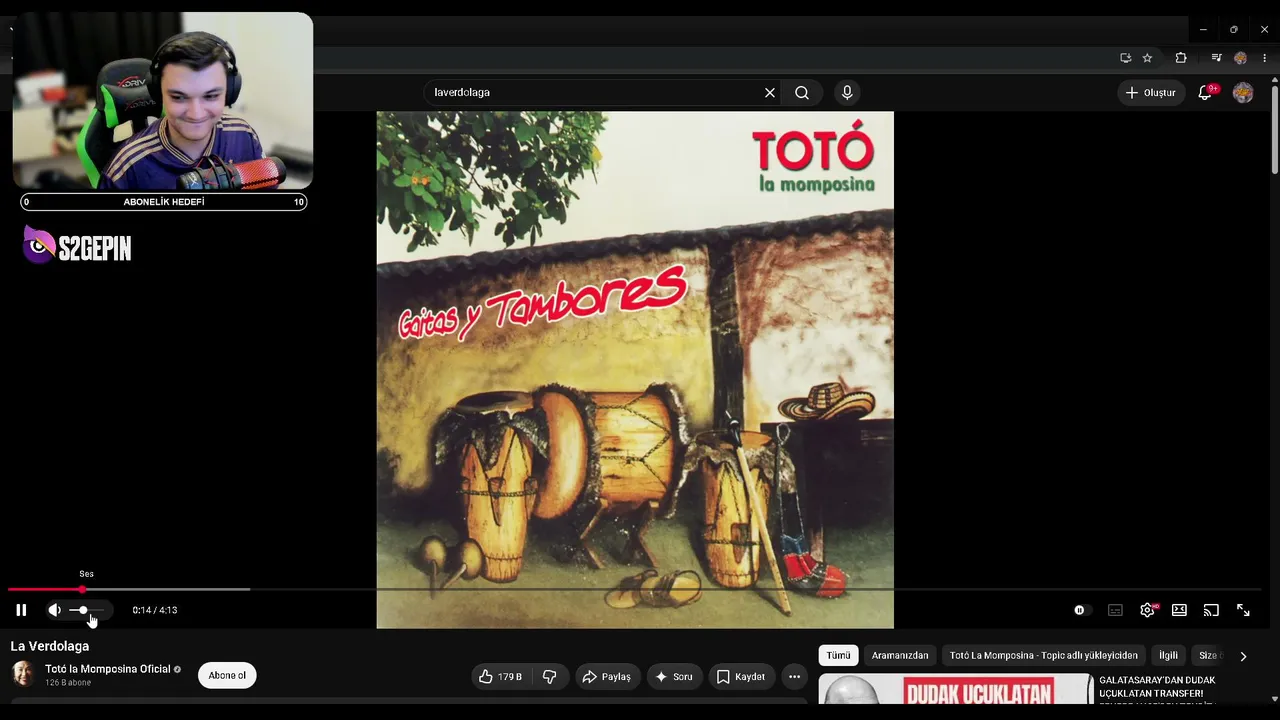Select the Tümü filter chip

838,656
